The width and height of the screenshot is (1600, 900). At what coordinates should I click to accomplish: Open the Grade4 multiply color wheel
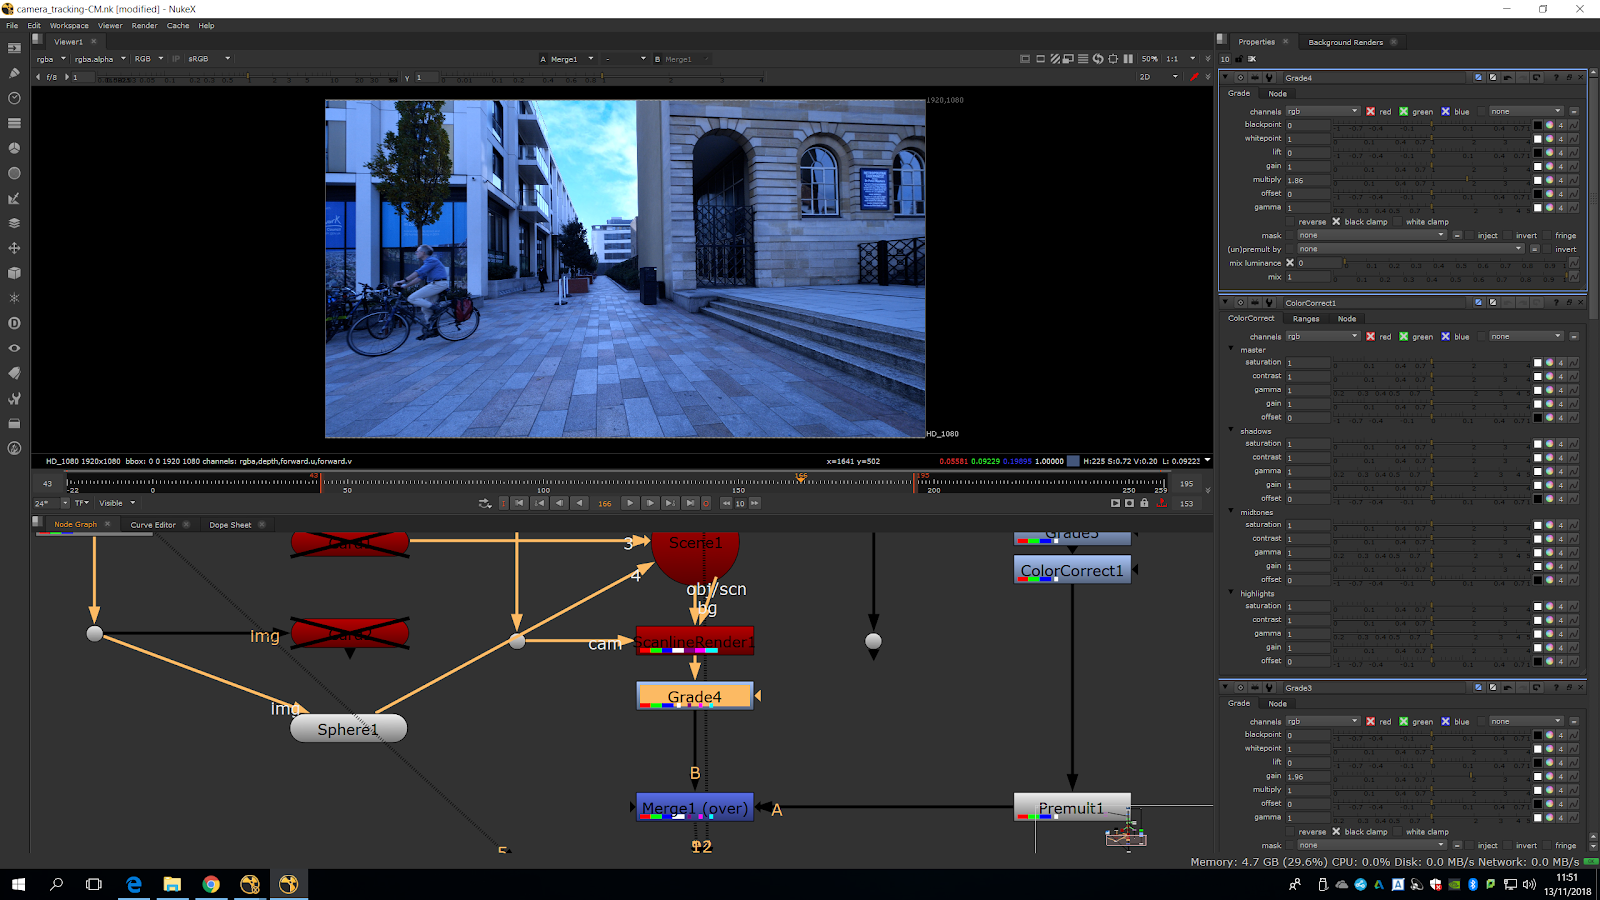(1549, 180)
